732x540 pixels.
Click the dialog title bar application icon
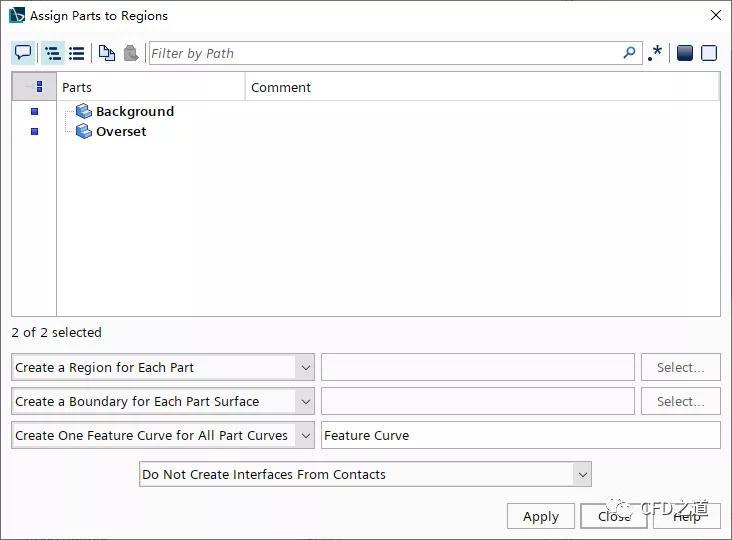tap(17, 15)
